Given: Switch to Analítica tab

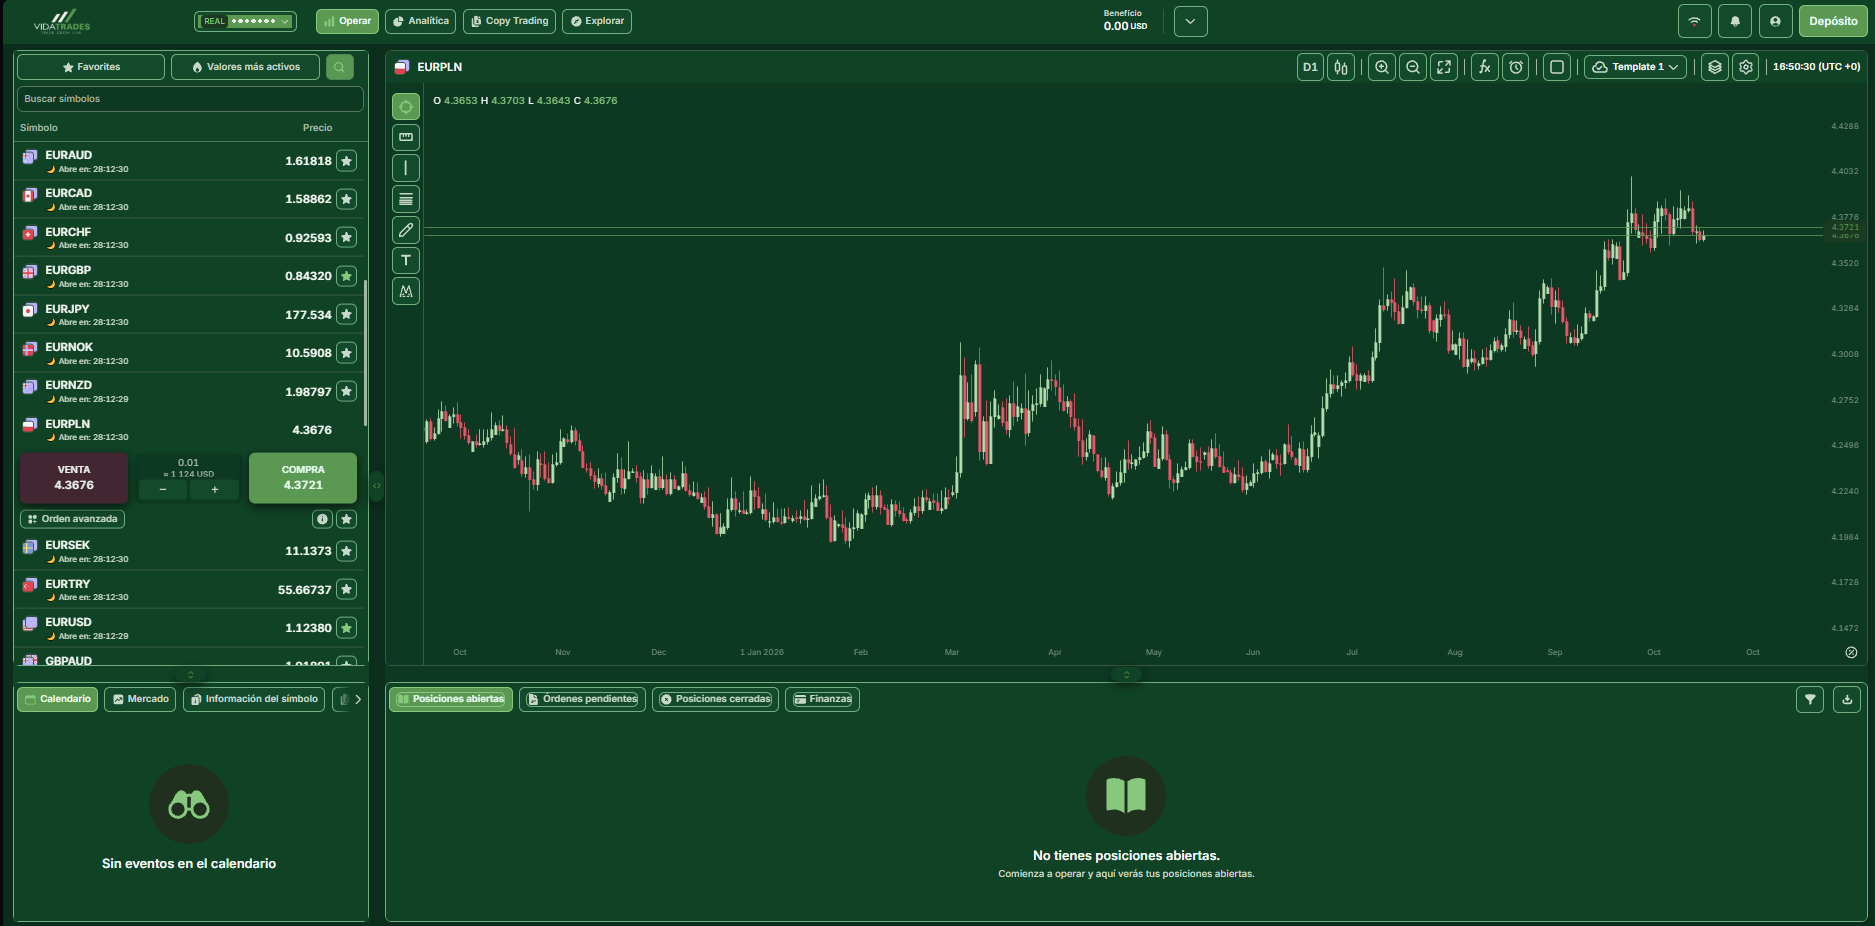Looking at the screenshot, I should point(421,21).
